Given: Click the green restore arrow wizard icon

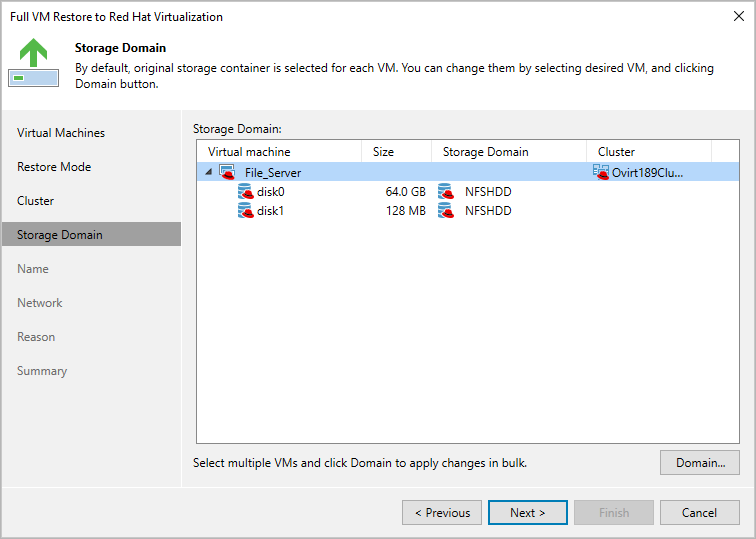Looking at the screenshot, I should [34, 63].
